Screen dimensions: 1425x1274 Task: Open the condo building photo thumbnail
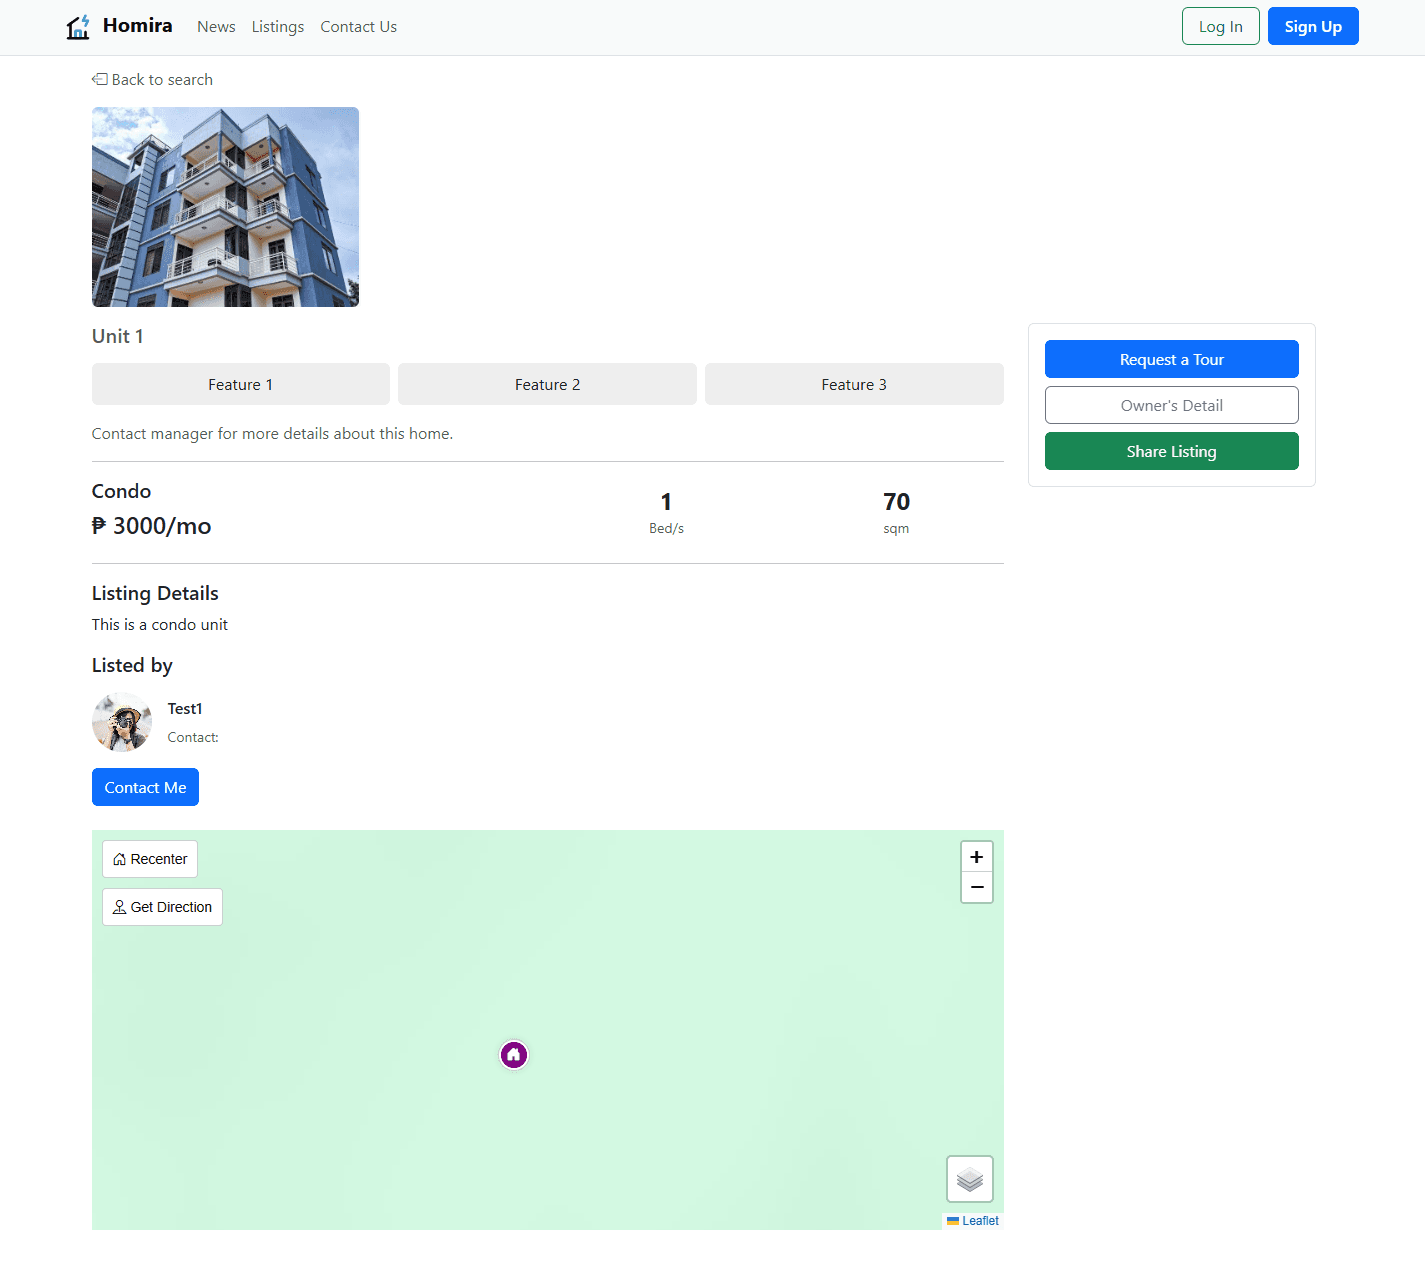point(225,207)
